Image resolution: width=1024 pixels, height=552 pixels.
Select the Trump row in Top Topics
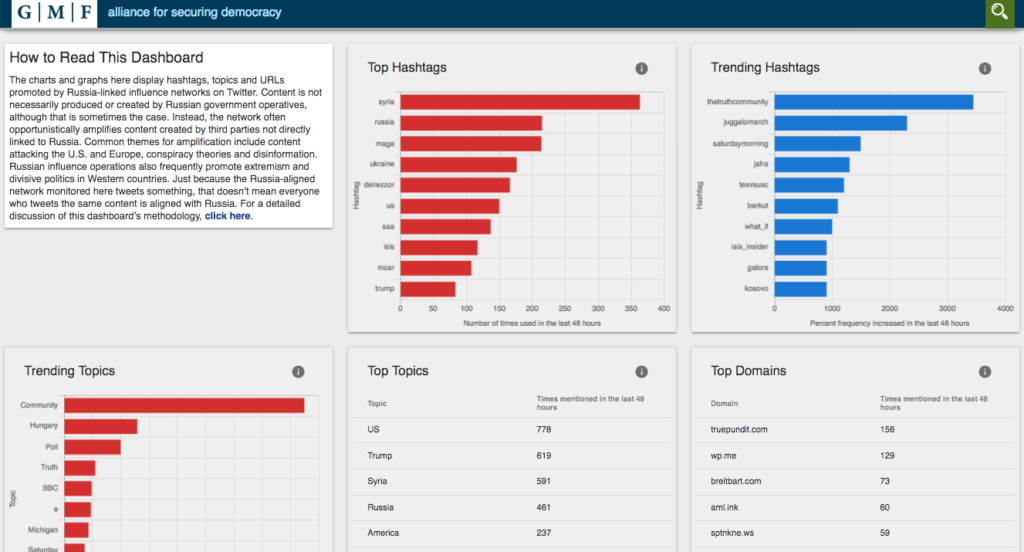(512, 455)
